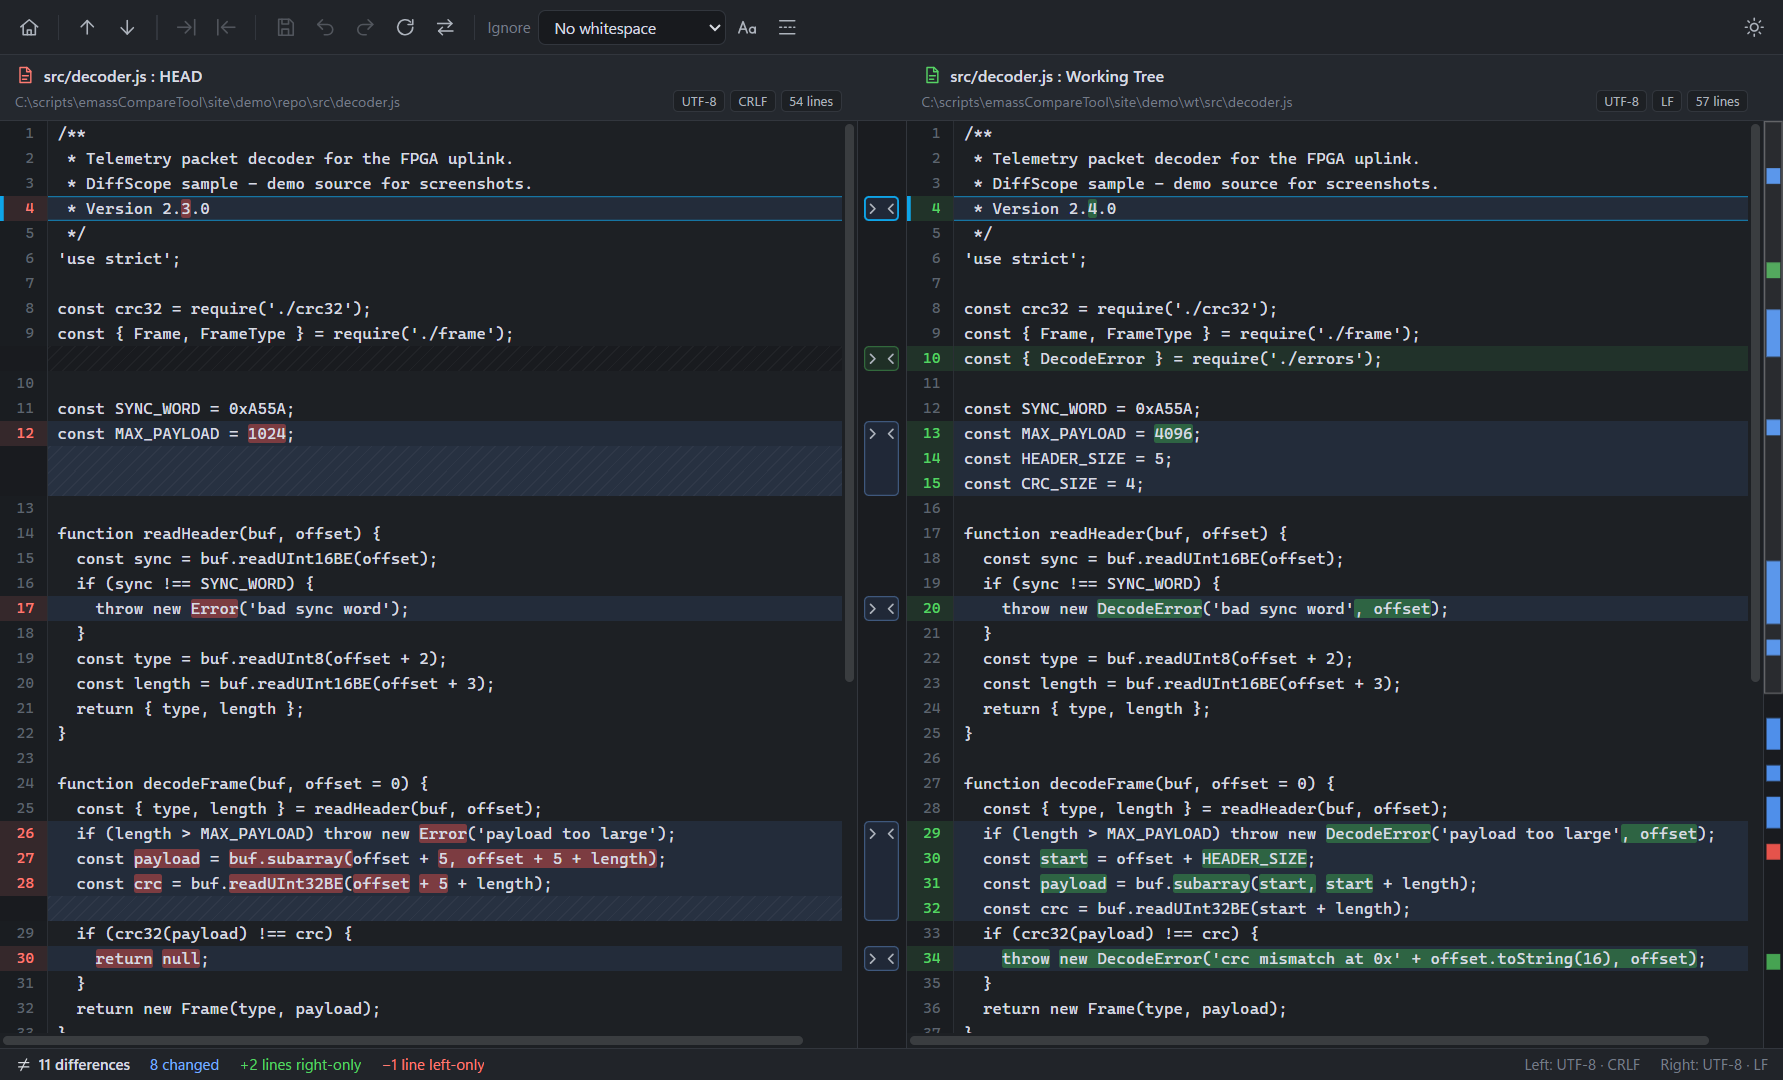1783x1080 pixels.
Task: Merge the DecodeError require line arrows
Action: coord(881,359)
